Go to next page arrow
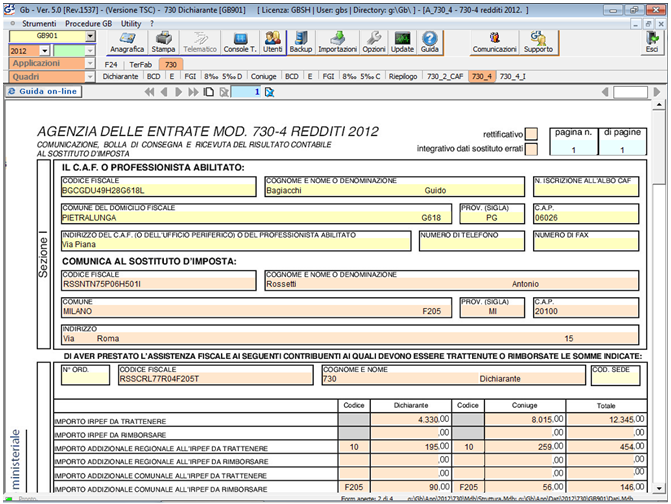 178,92
